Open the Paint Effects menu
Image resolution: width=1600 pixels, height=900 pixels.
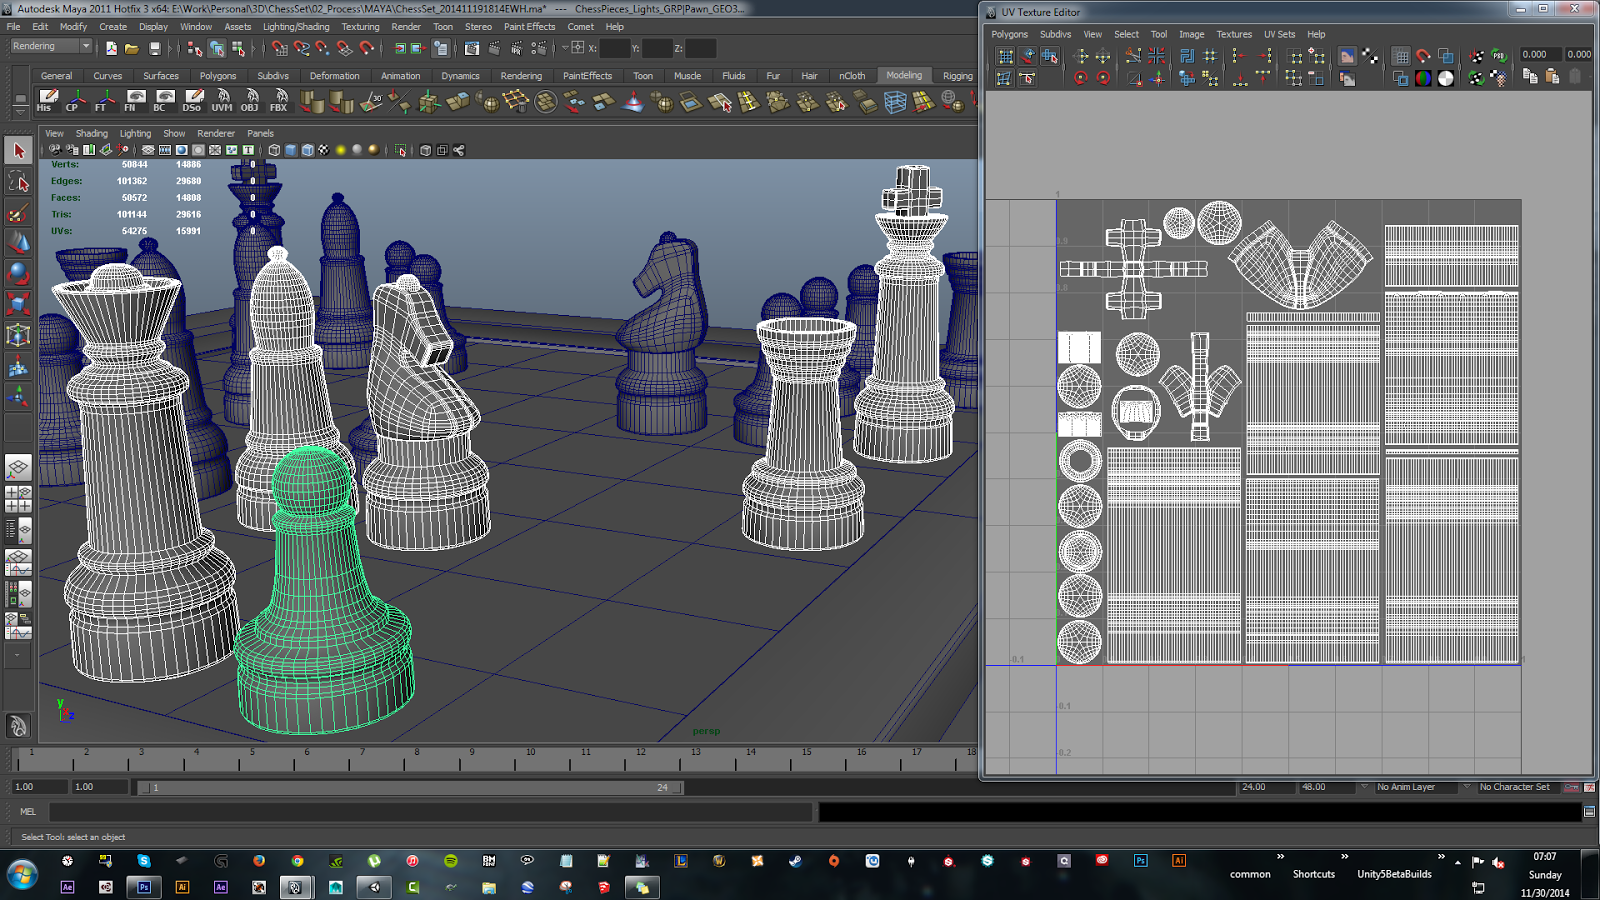click(529, 27)
